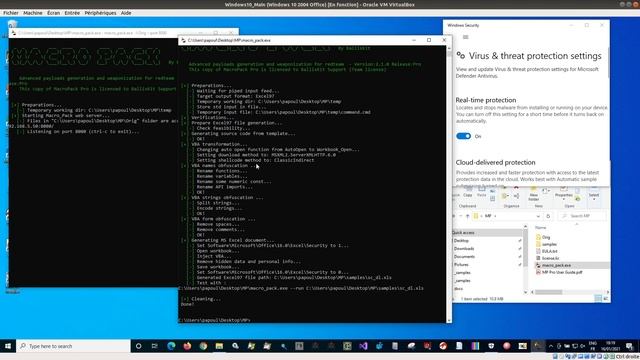Open the Windows notification center icon
The height and width of the screenshot is (360, 640).
(x=629, y=346)
